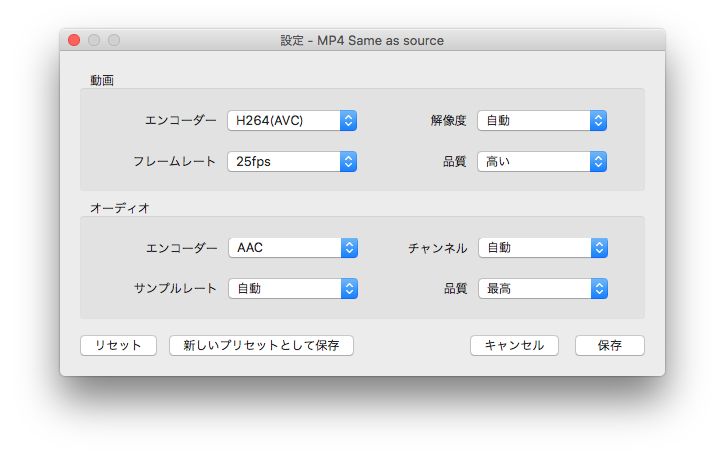Viewport: 728px width, 458px height.
Task: Click blue arrow stepper of 解像度 selector
Action: tap(598, 121)
